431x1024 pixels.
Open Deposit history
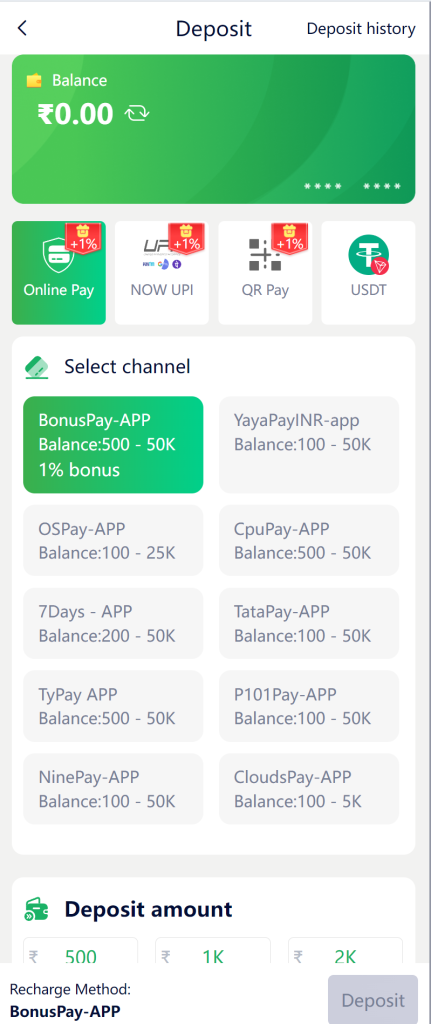click(x=361, y=29)
